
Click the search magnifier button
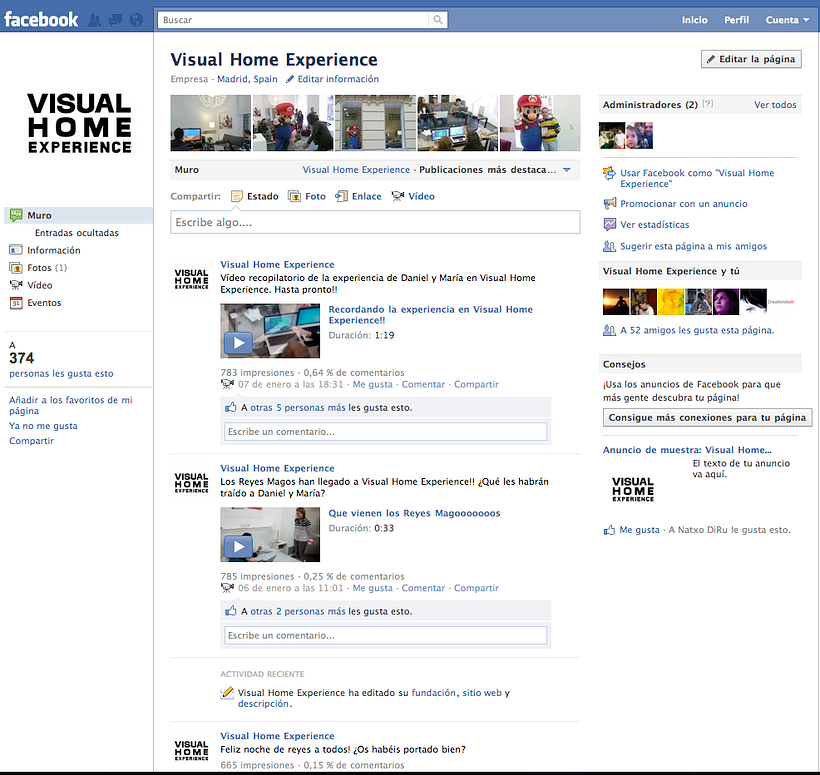(x=438, y=20)
